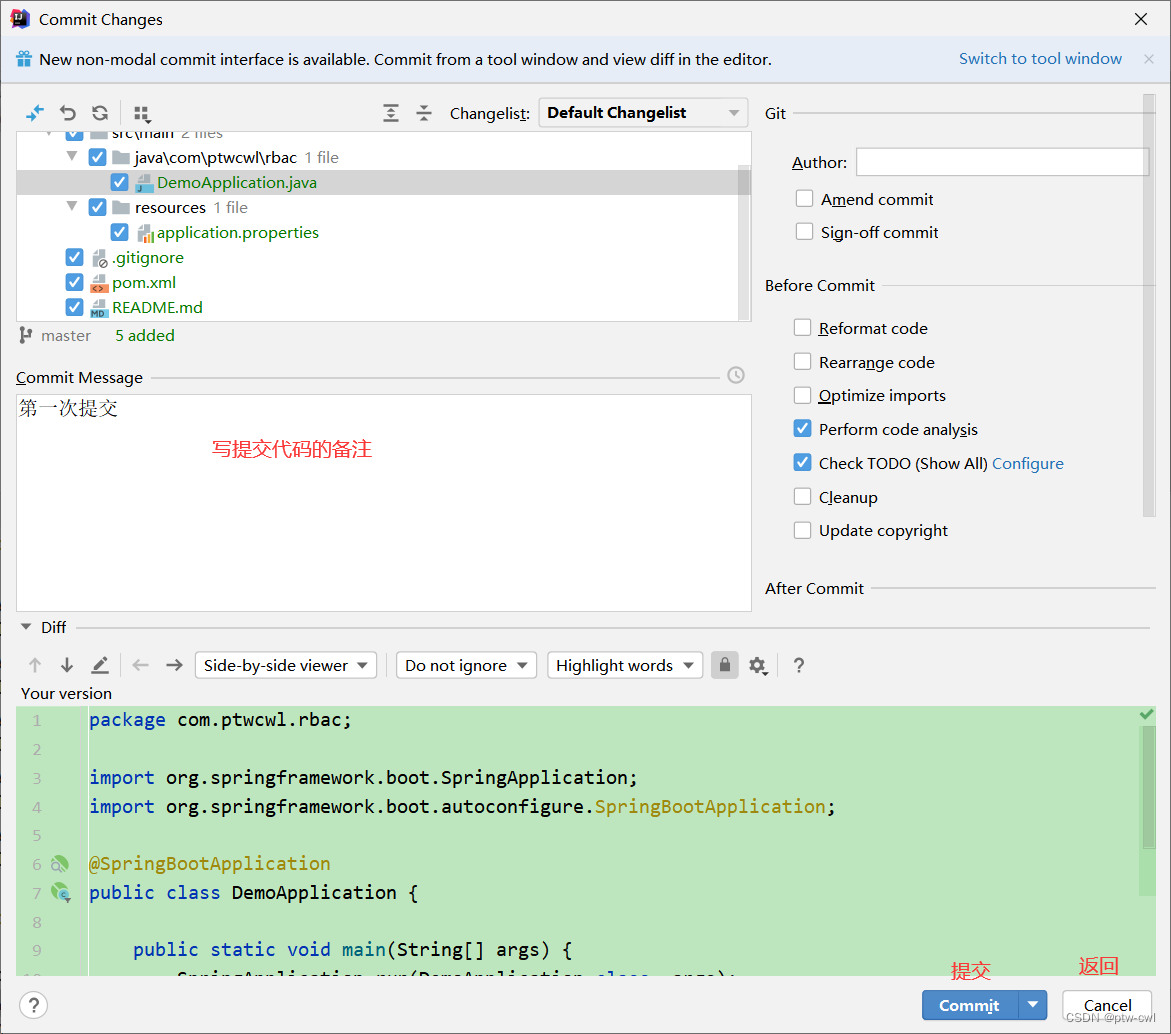Screen dimensions: 1171x1034
Task: Dismiss the non-modal commit banner
Action: click(1149, 59)
